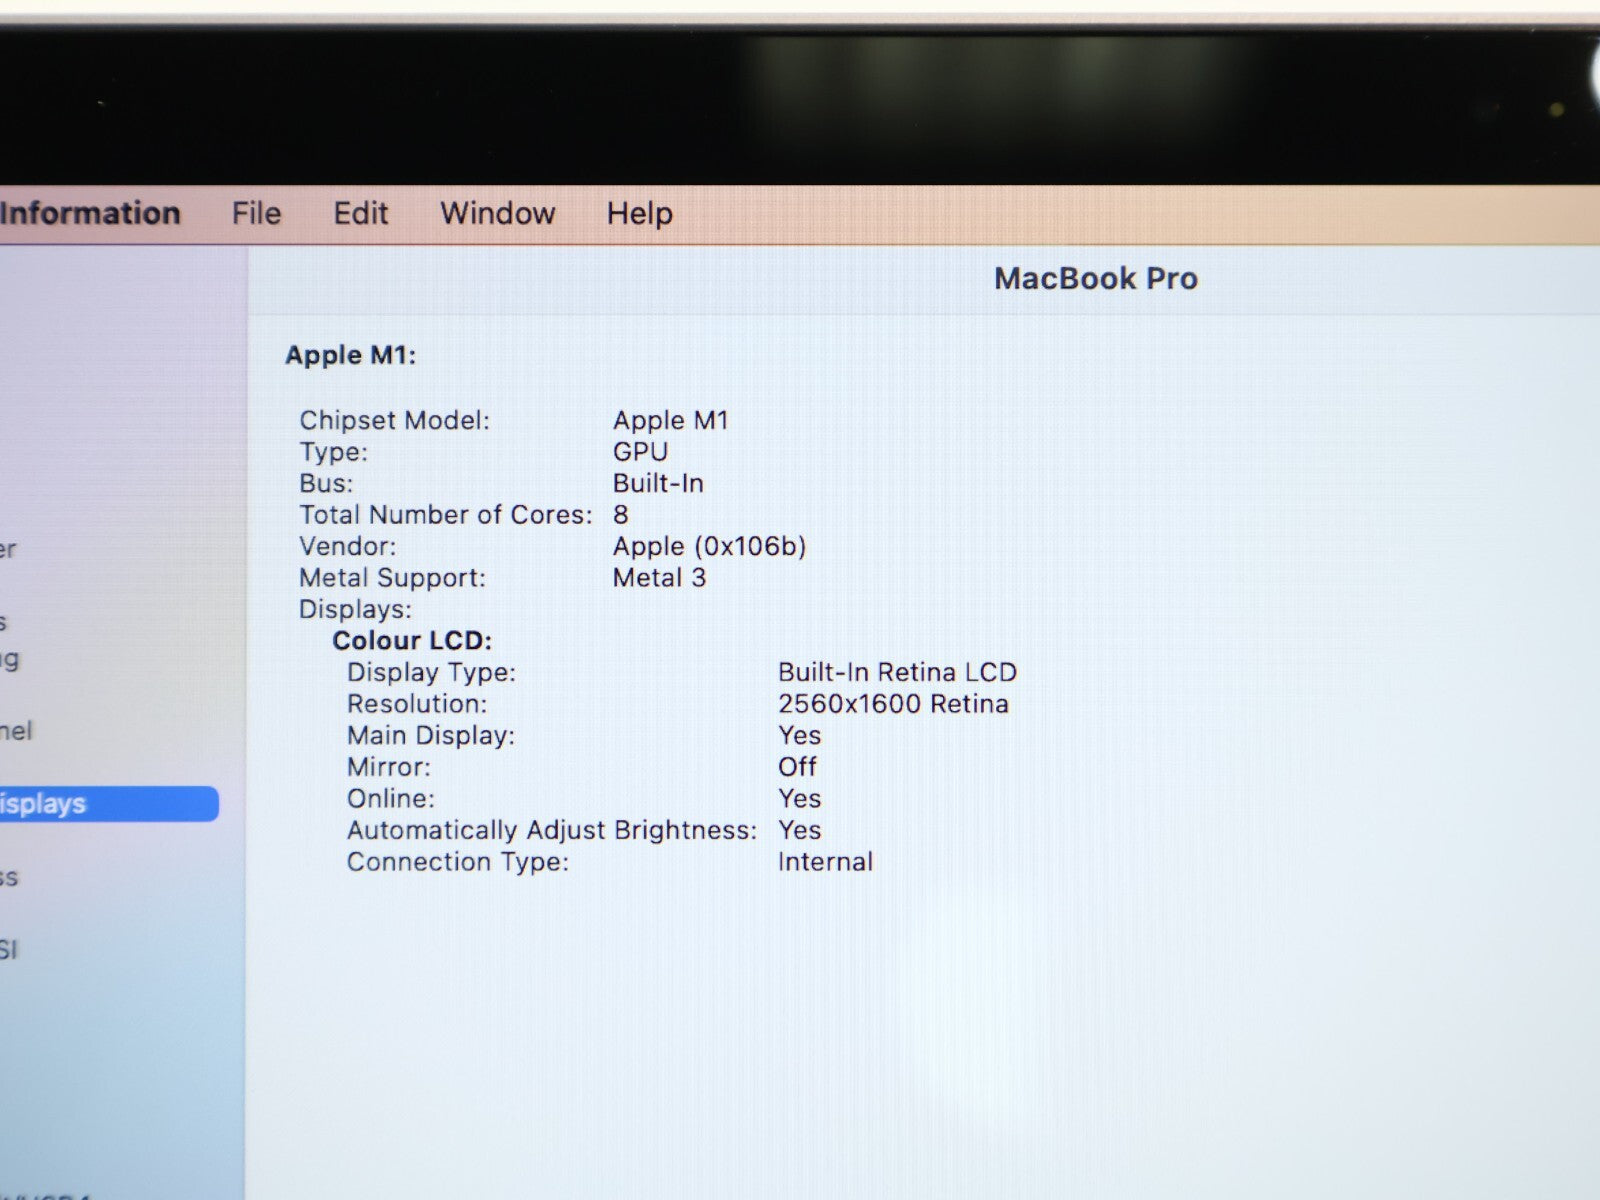The height and width of the screenshot is (1200, 1600).
Task: Select the 'Built-In Retina LCD' value
Action: click(897, 672)
